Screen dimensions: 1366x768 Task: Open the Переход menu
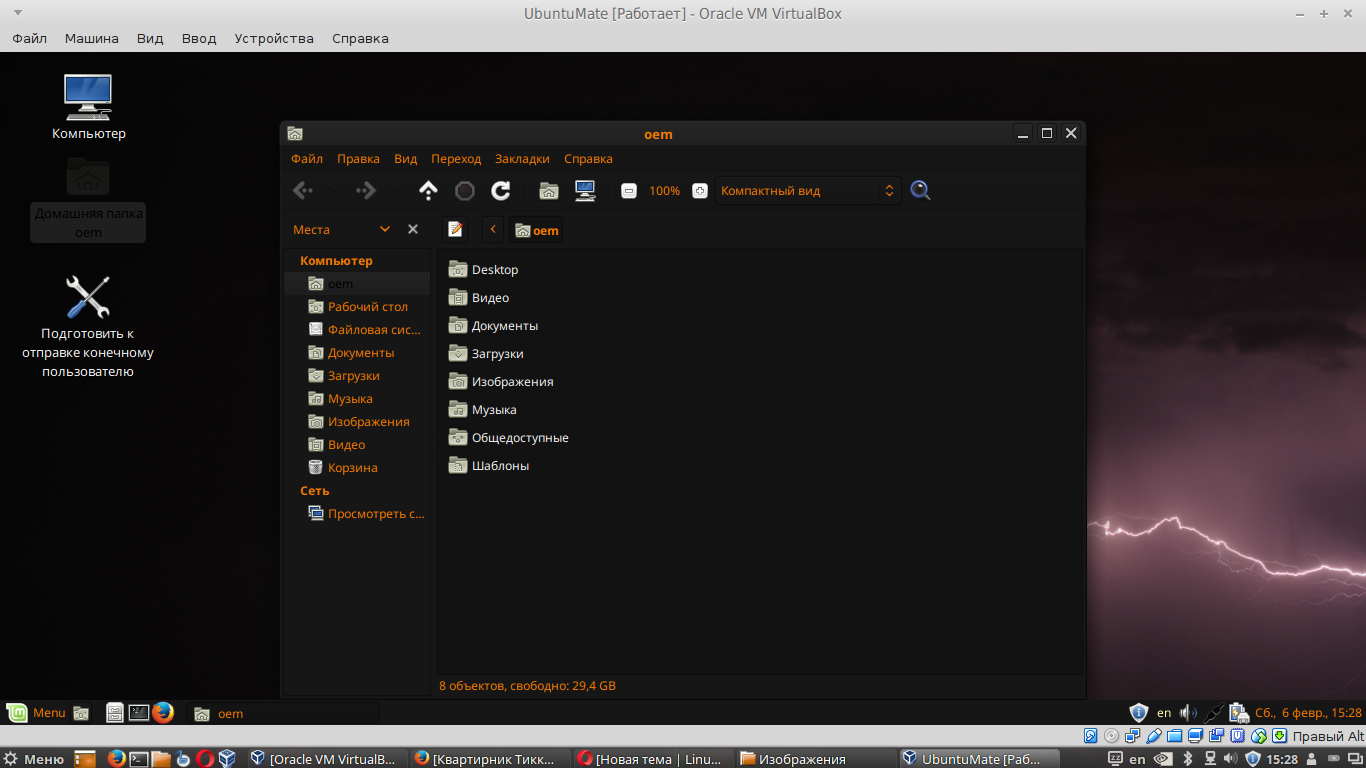click(x=456, y=159)
